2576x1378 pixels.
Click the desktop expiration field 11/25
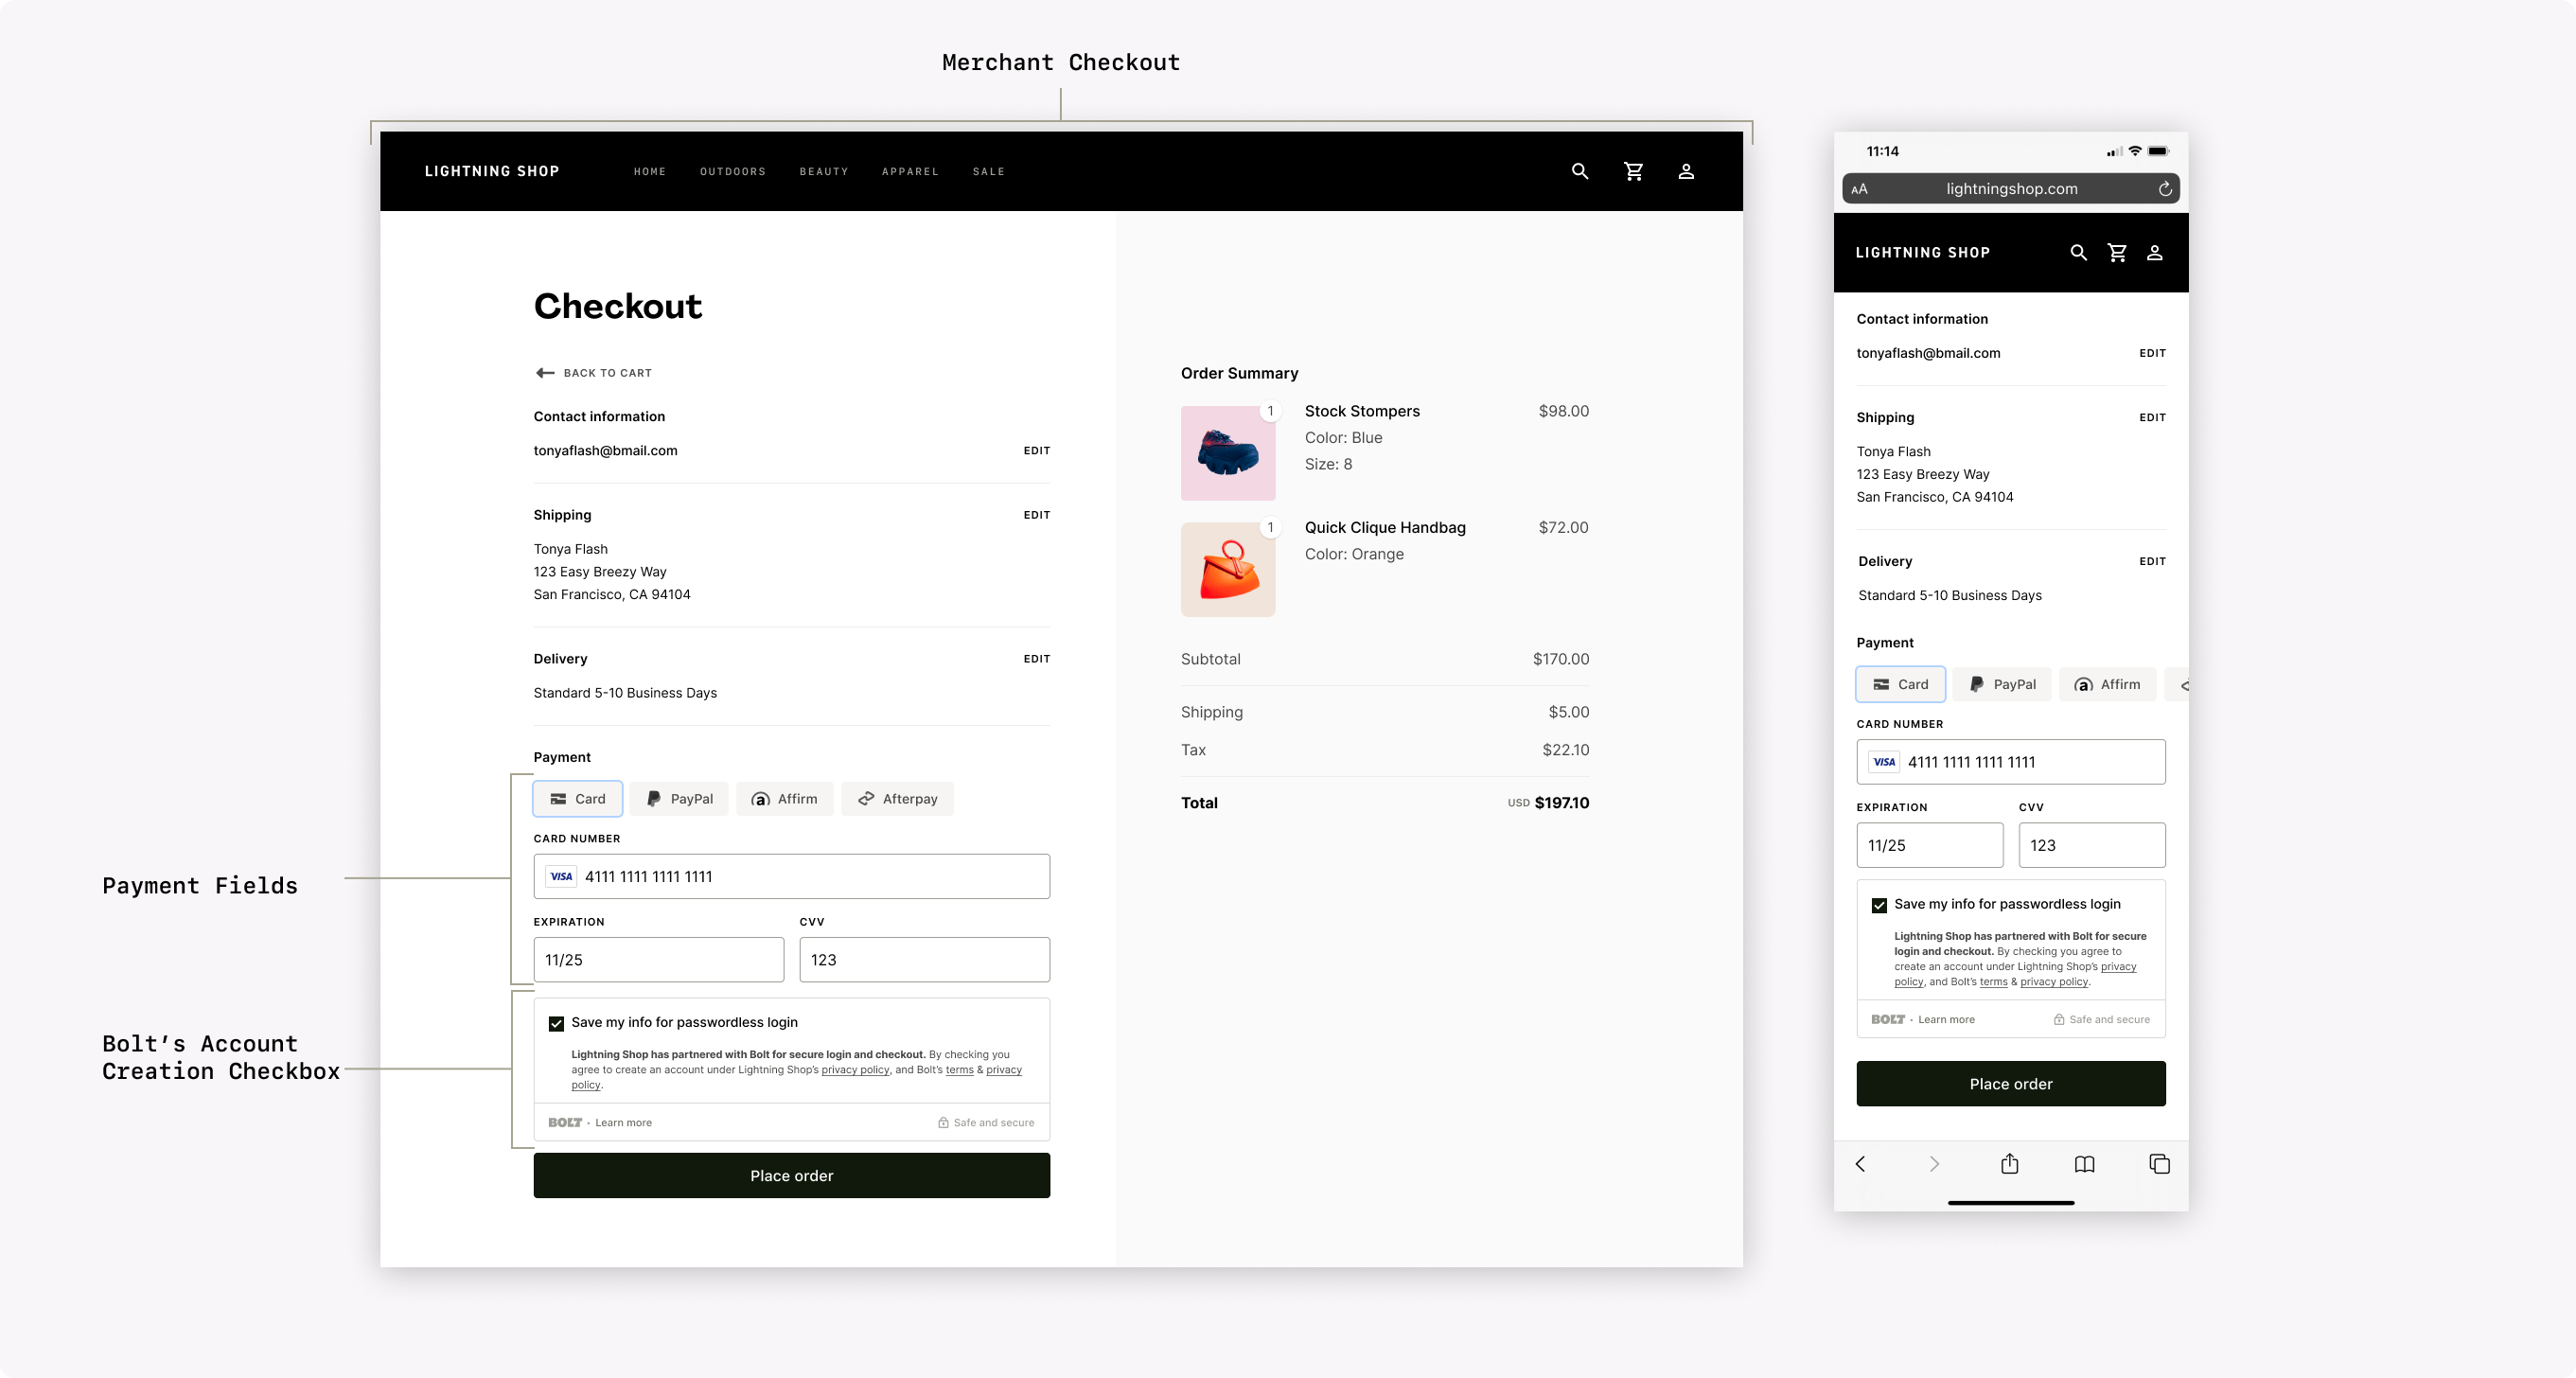(x=659, y=960)
